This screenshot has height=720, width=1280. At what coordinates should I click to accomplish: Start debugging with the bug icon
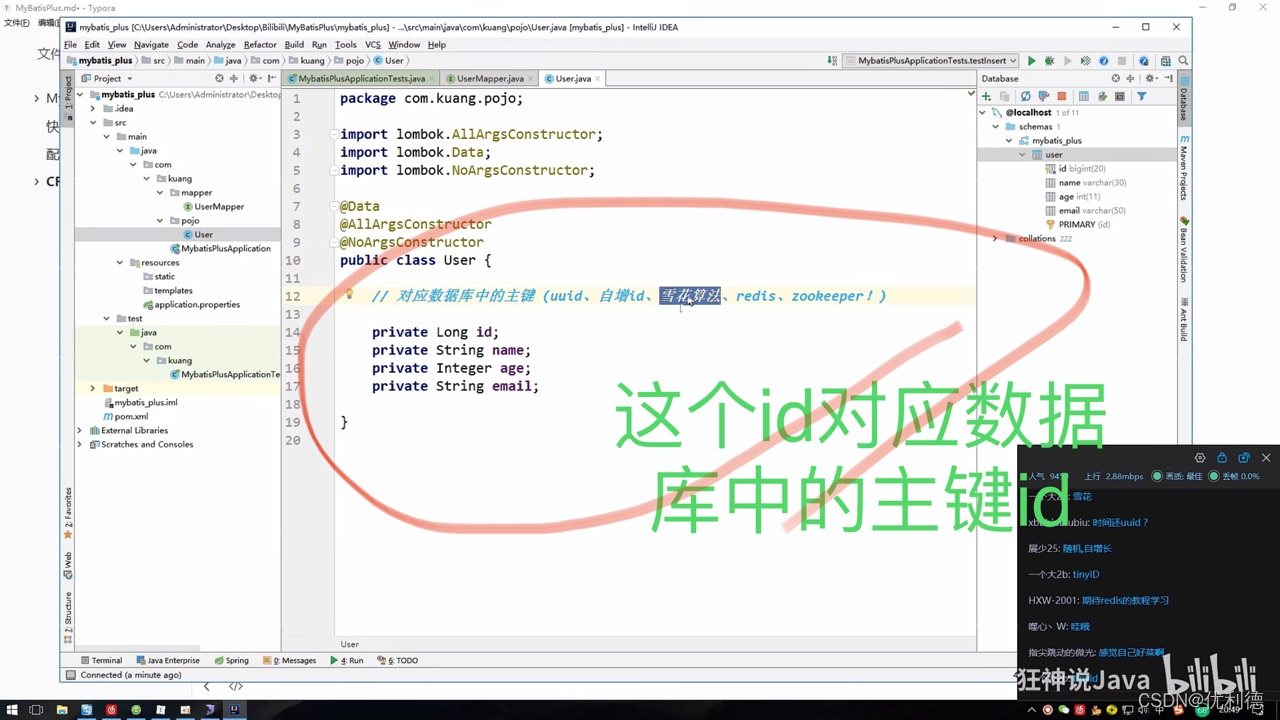coord(1049,61)
